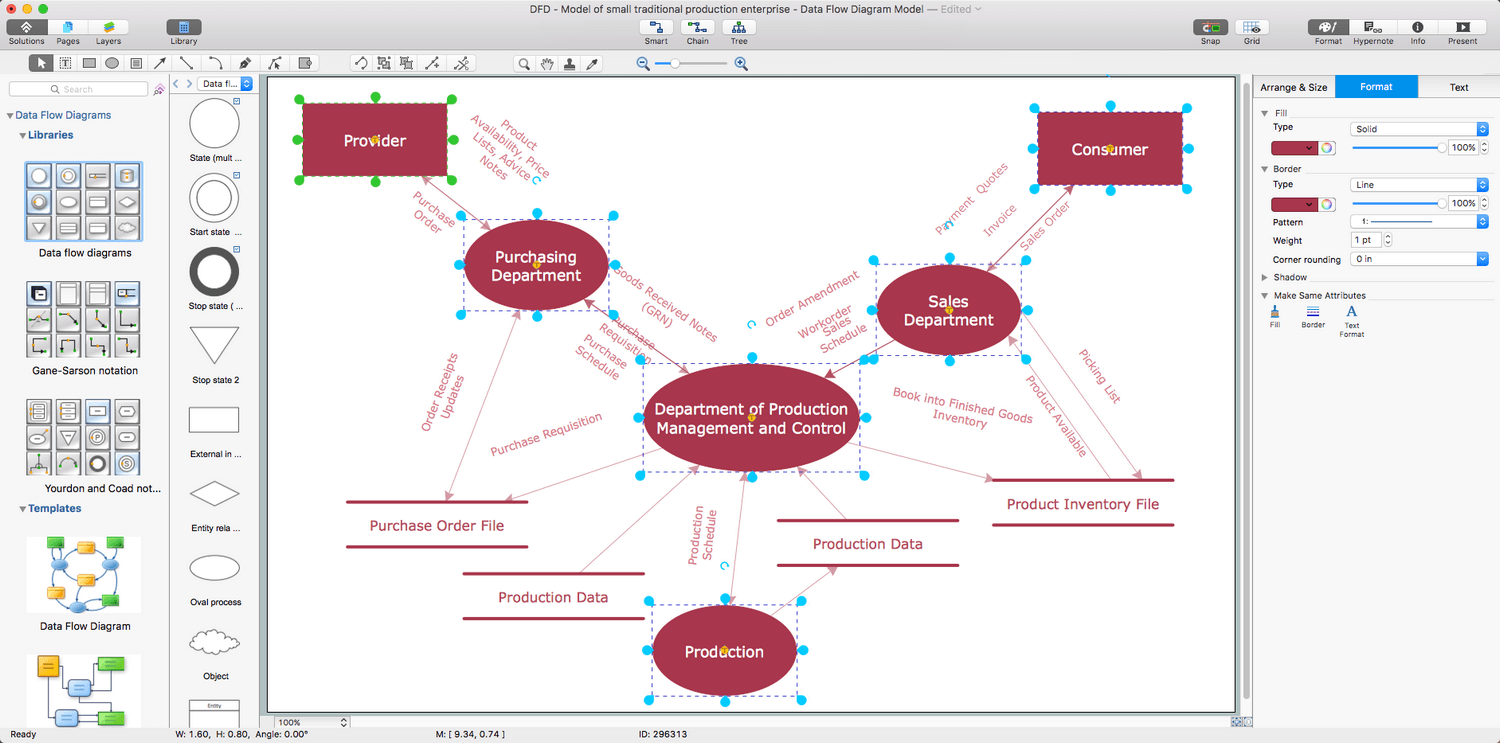
Task: Open the Fill Type dropdown showing Solid
Action: [1419, 129]
